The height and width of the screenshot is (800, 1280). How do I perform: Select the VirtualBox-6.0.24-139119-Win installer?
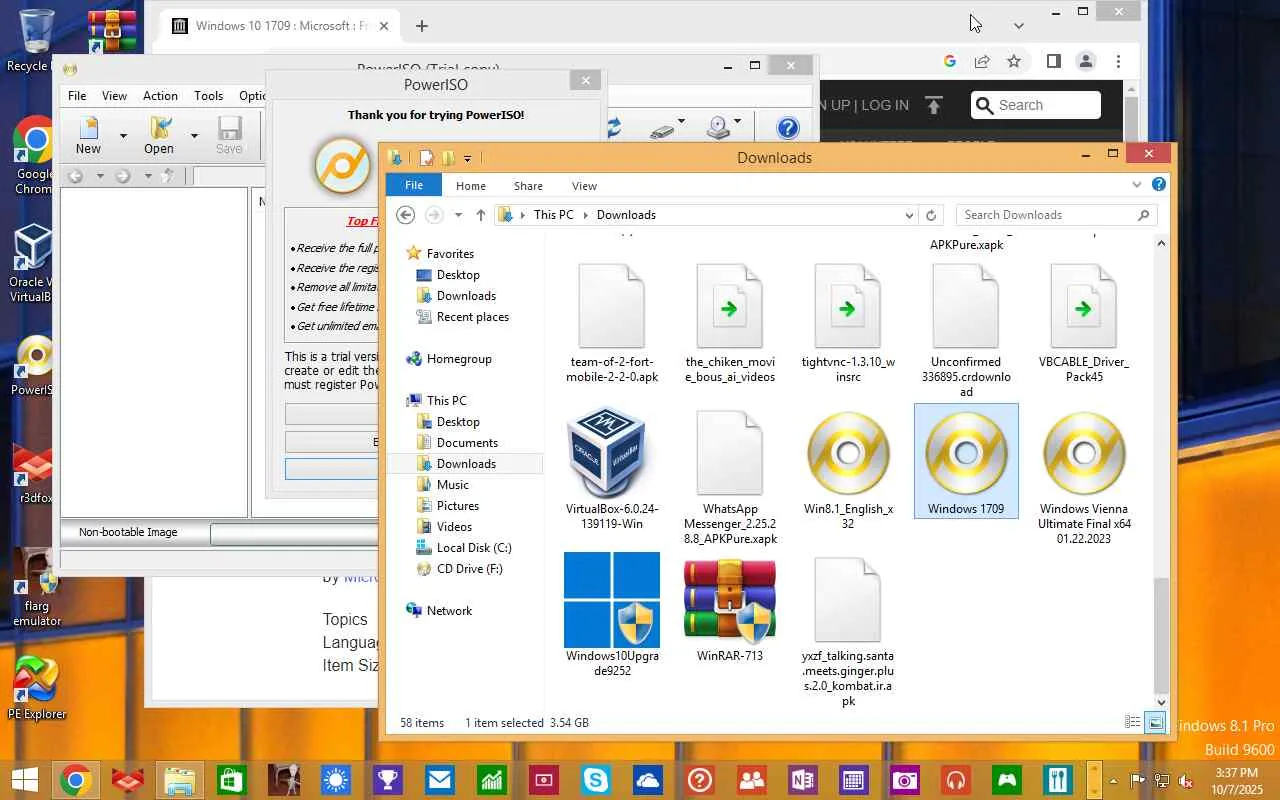[x=612, y=468]
